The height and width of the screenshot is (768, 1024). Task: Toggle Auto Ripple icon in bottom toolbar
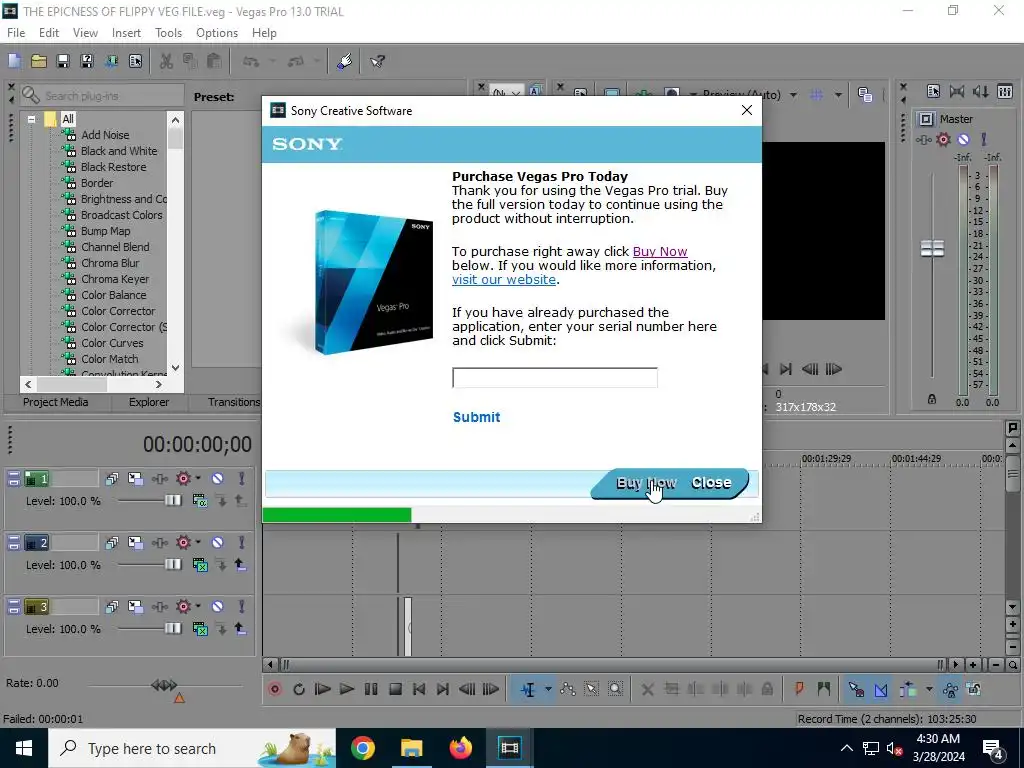[908, 689]
